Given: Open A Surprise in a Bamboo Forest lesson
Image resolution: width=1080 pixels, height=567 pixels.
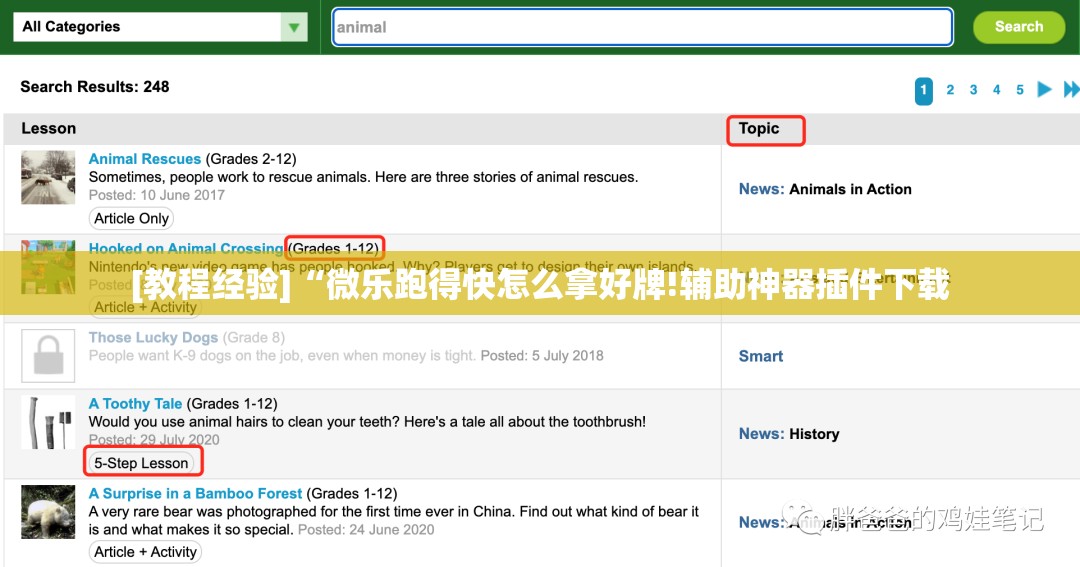Looking at the screenshot, I should pos(195,493).
